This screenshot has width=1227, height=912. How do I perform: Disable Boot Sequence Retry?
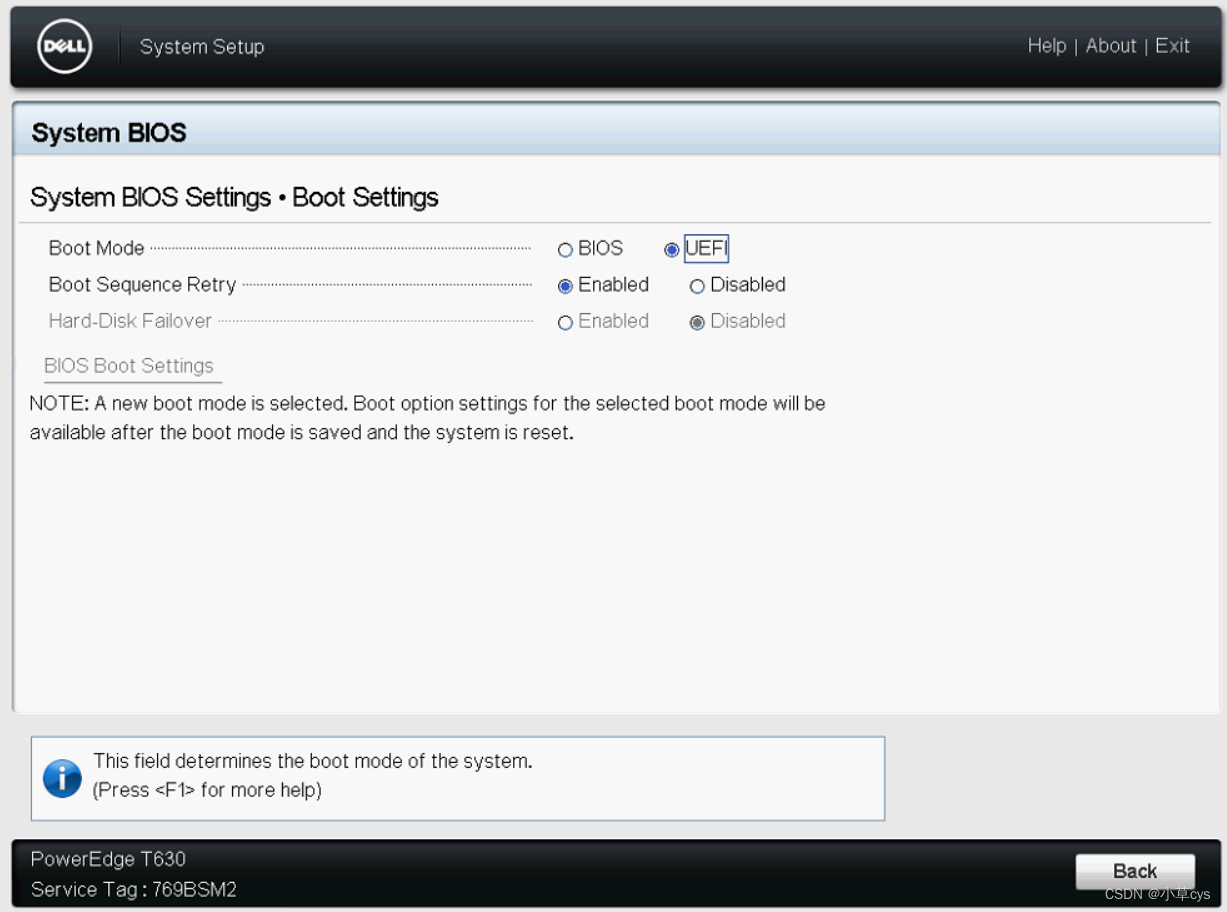pyautogui.click(x=698, y=286)
